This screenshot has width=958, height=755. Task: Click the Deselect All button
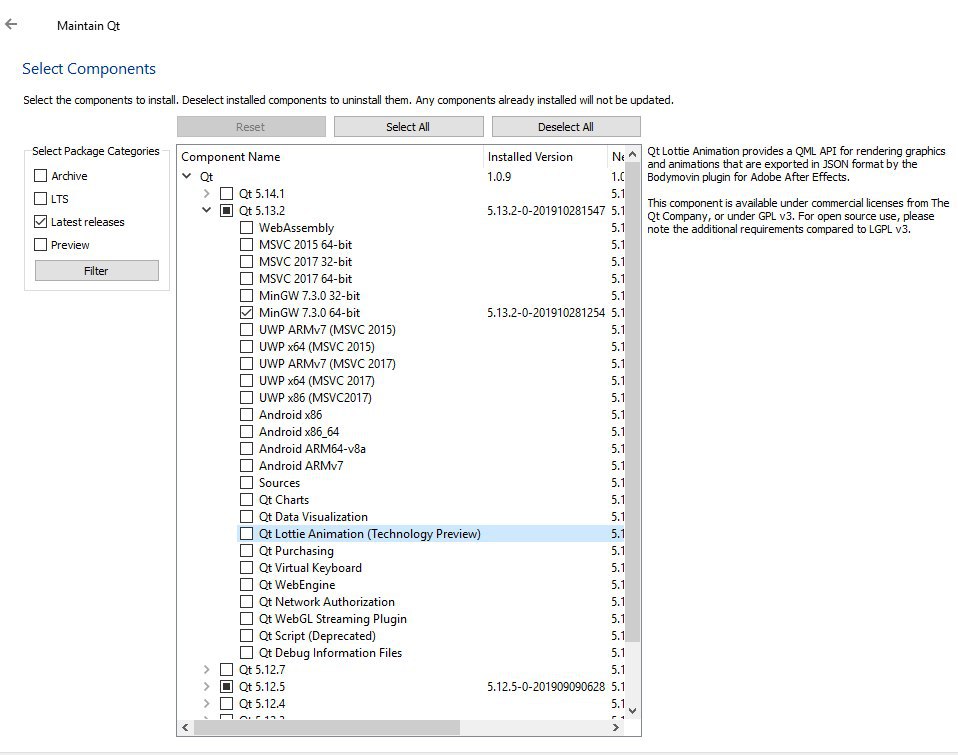(x=566, y=126)
